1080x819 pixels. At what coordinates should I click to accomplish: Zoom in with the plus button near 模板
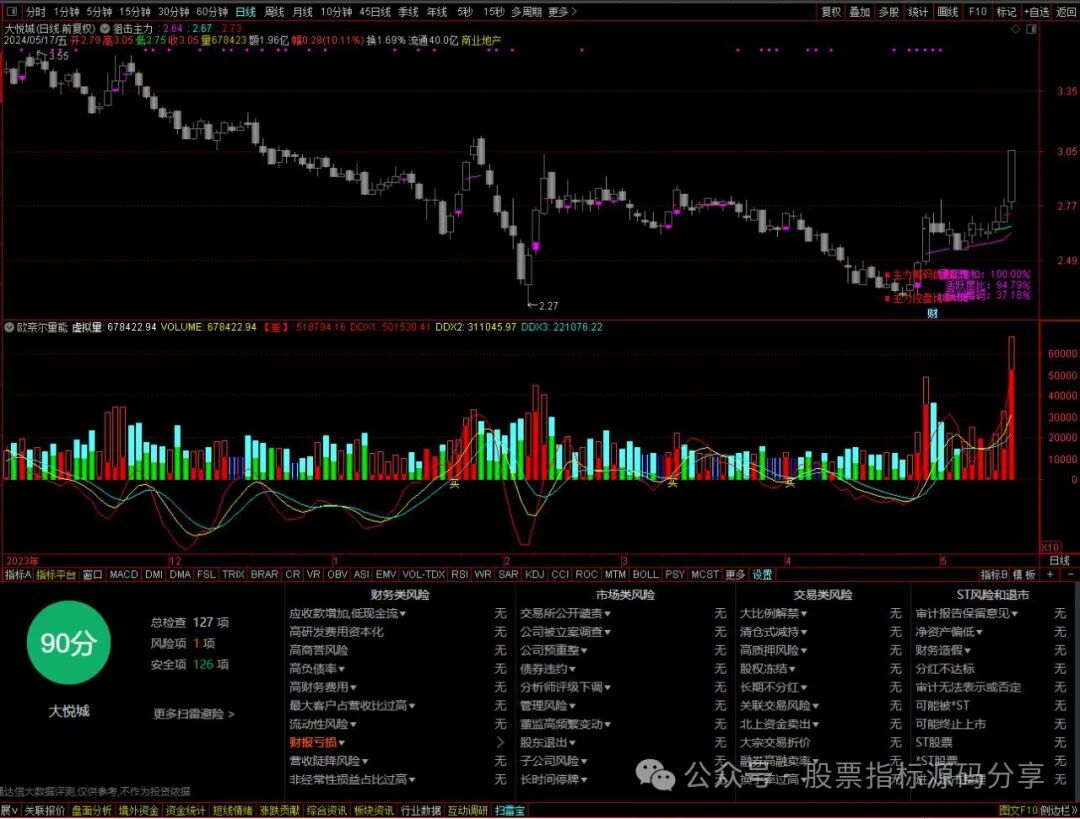click(1050, 574)
